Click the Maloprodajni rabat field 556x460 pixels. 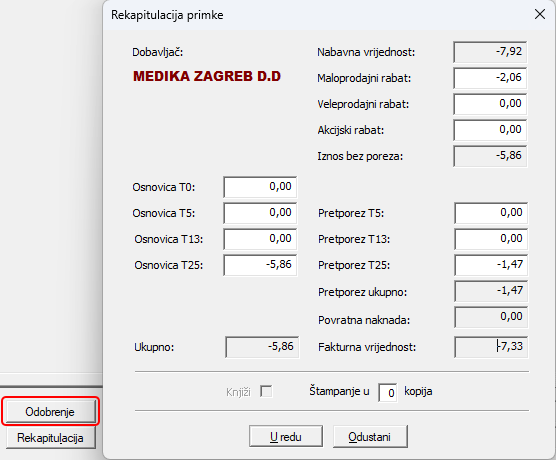click(490, 78)
